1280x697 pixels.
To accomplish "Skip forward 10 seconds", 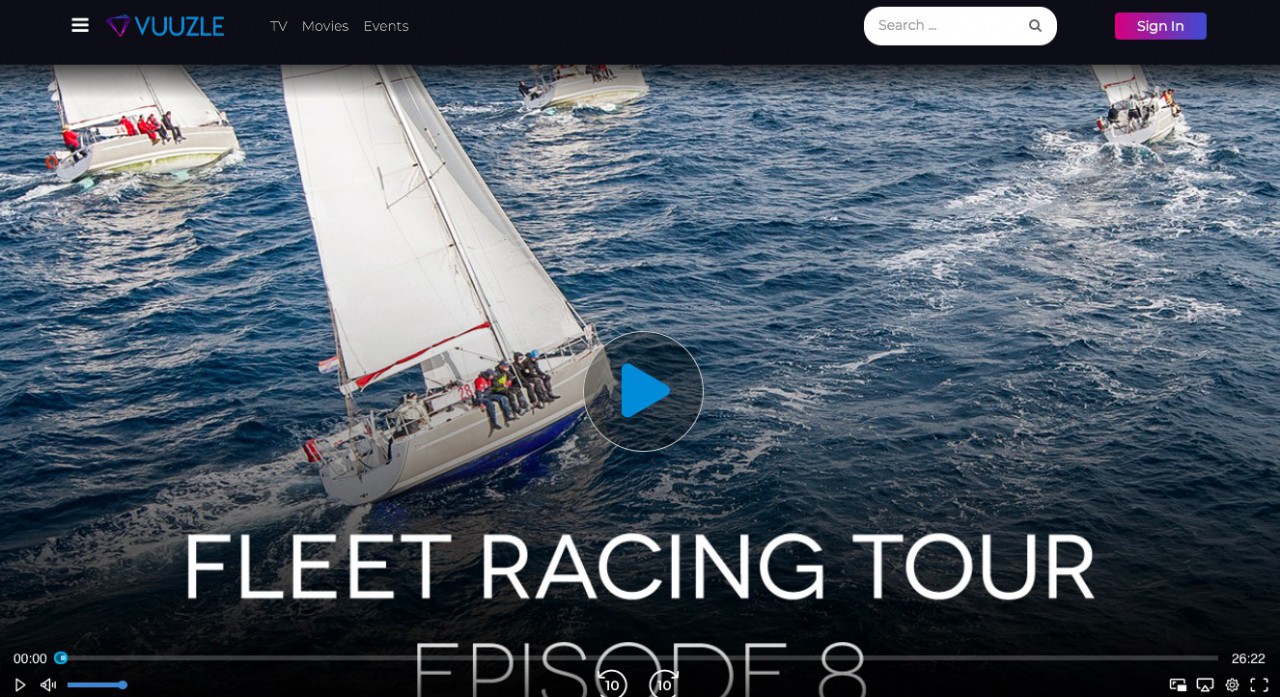I will click(x=664, y=684).
